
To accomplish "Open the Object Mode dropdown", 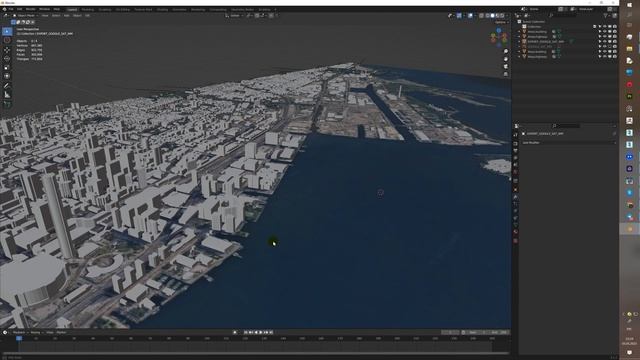I will click(x=25, y=16).
